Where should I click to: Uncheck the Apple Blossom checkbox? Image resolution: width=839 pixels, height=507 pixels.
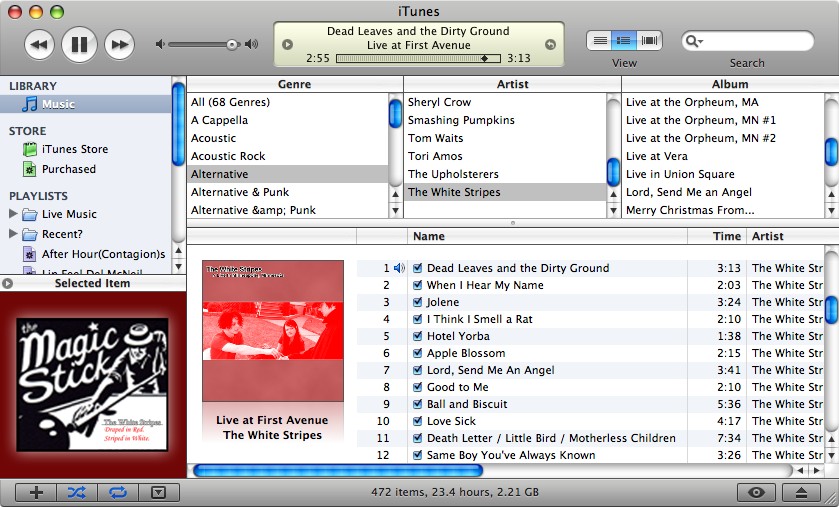[x=417, y=353]
